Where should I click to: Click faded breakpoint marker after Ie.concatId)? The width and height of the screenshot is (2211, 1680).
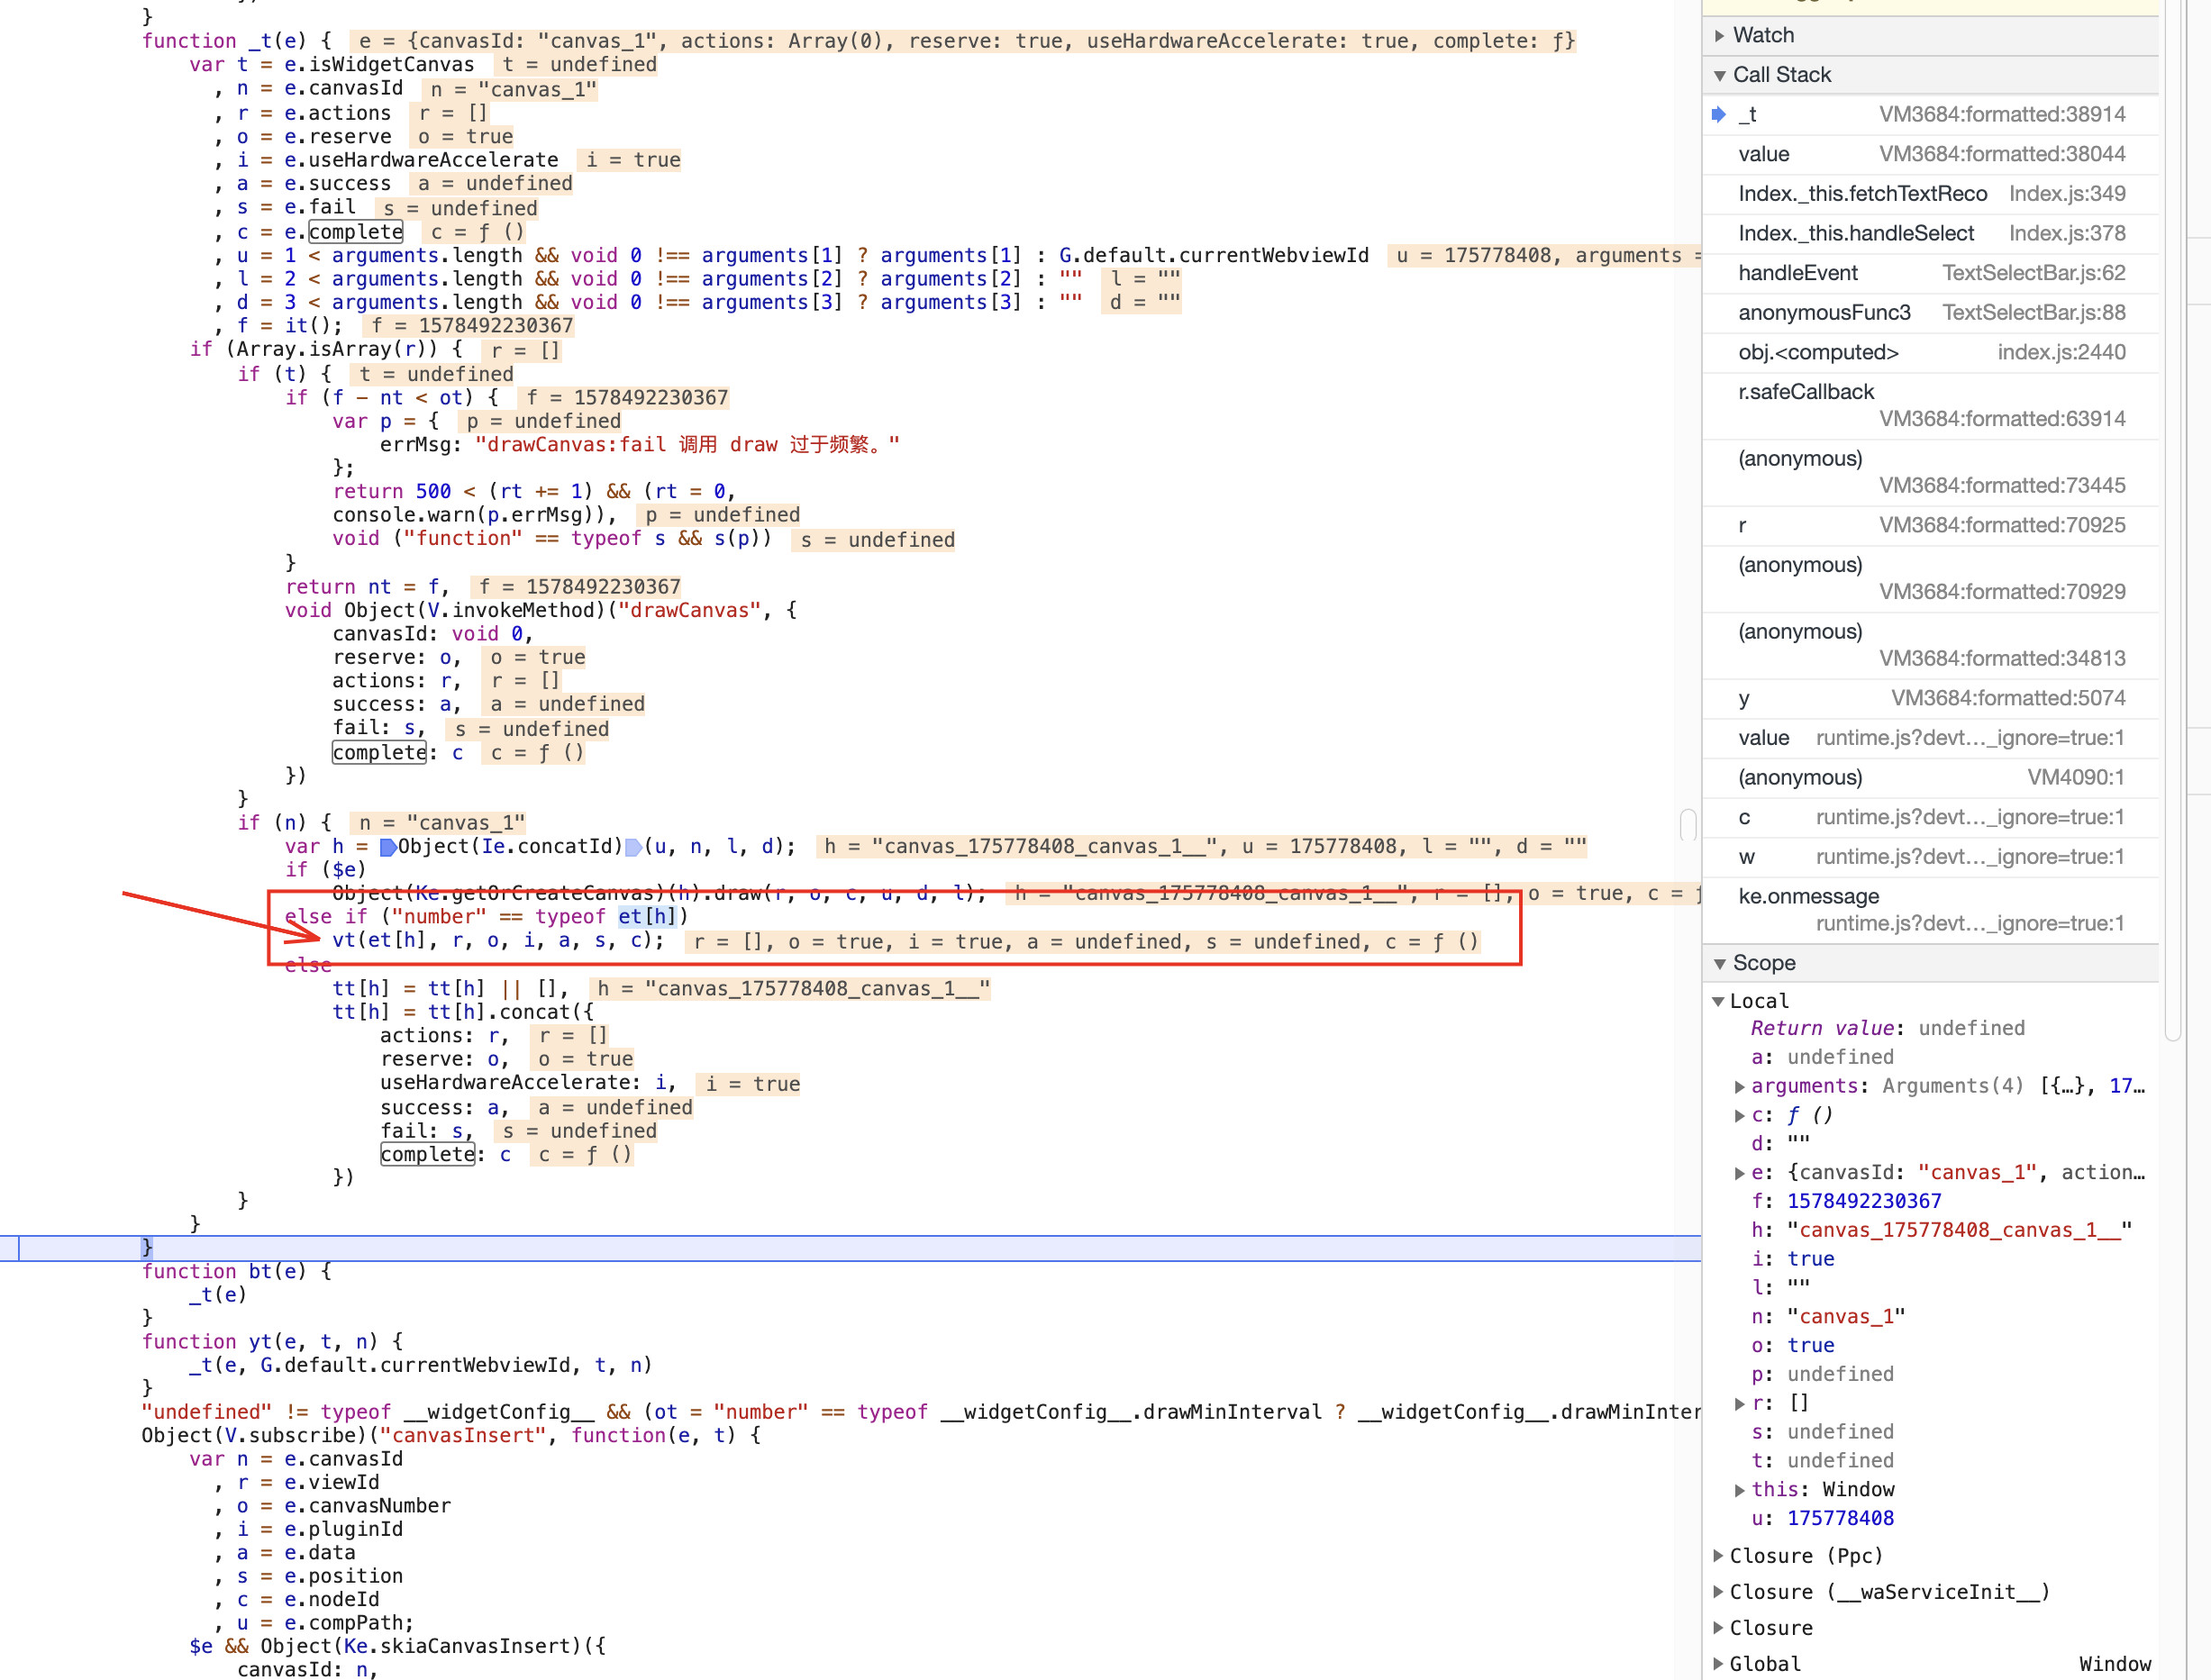pos(633,847)
